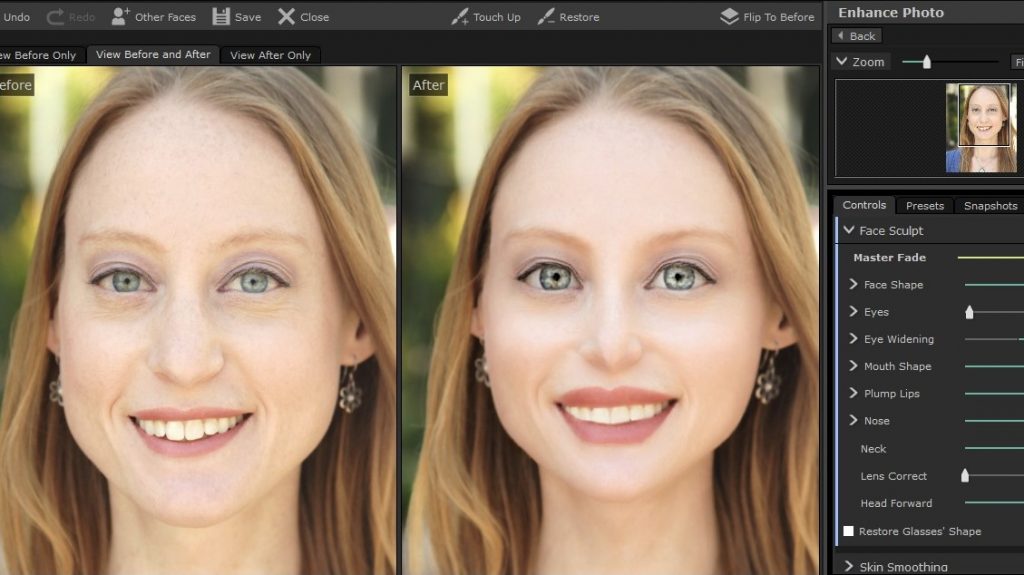
Task: Collapse the Face Sculpt section
Action: pyautogui.click(x=849, y=231)
